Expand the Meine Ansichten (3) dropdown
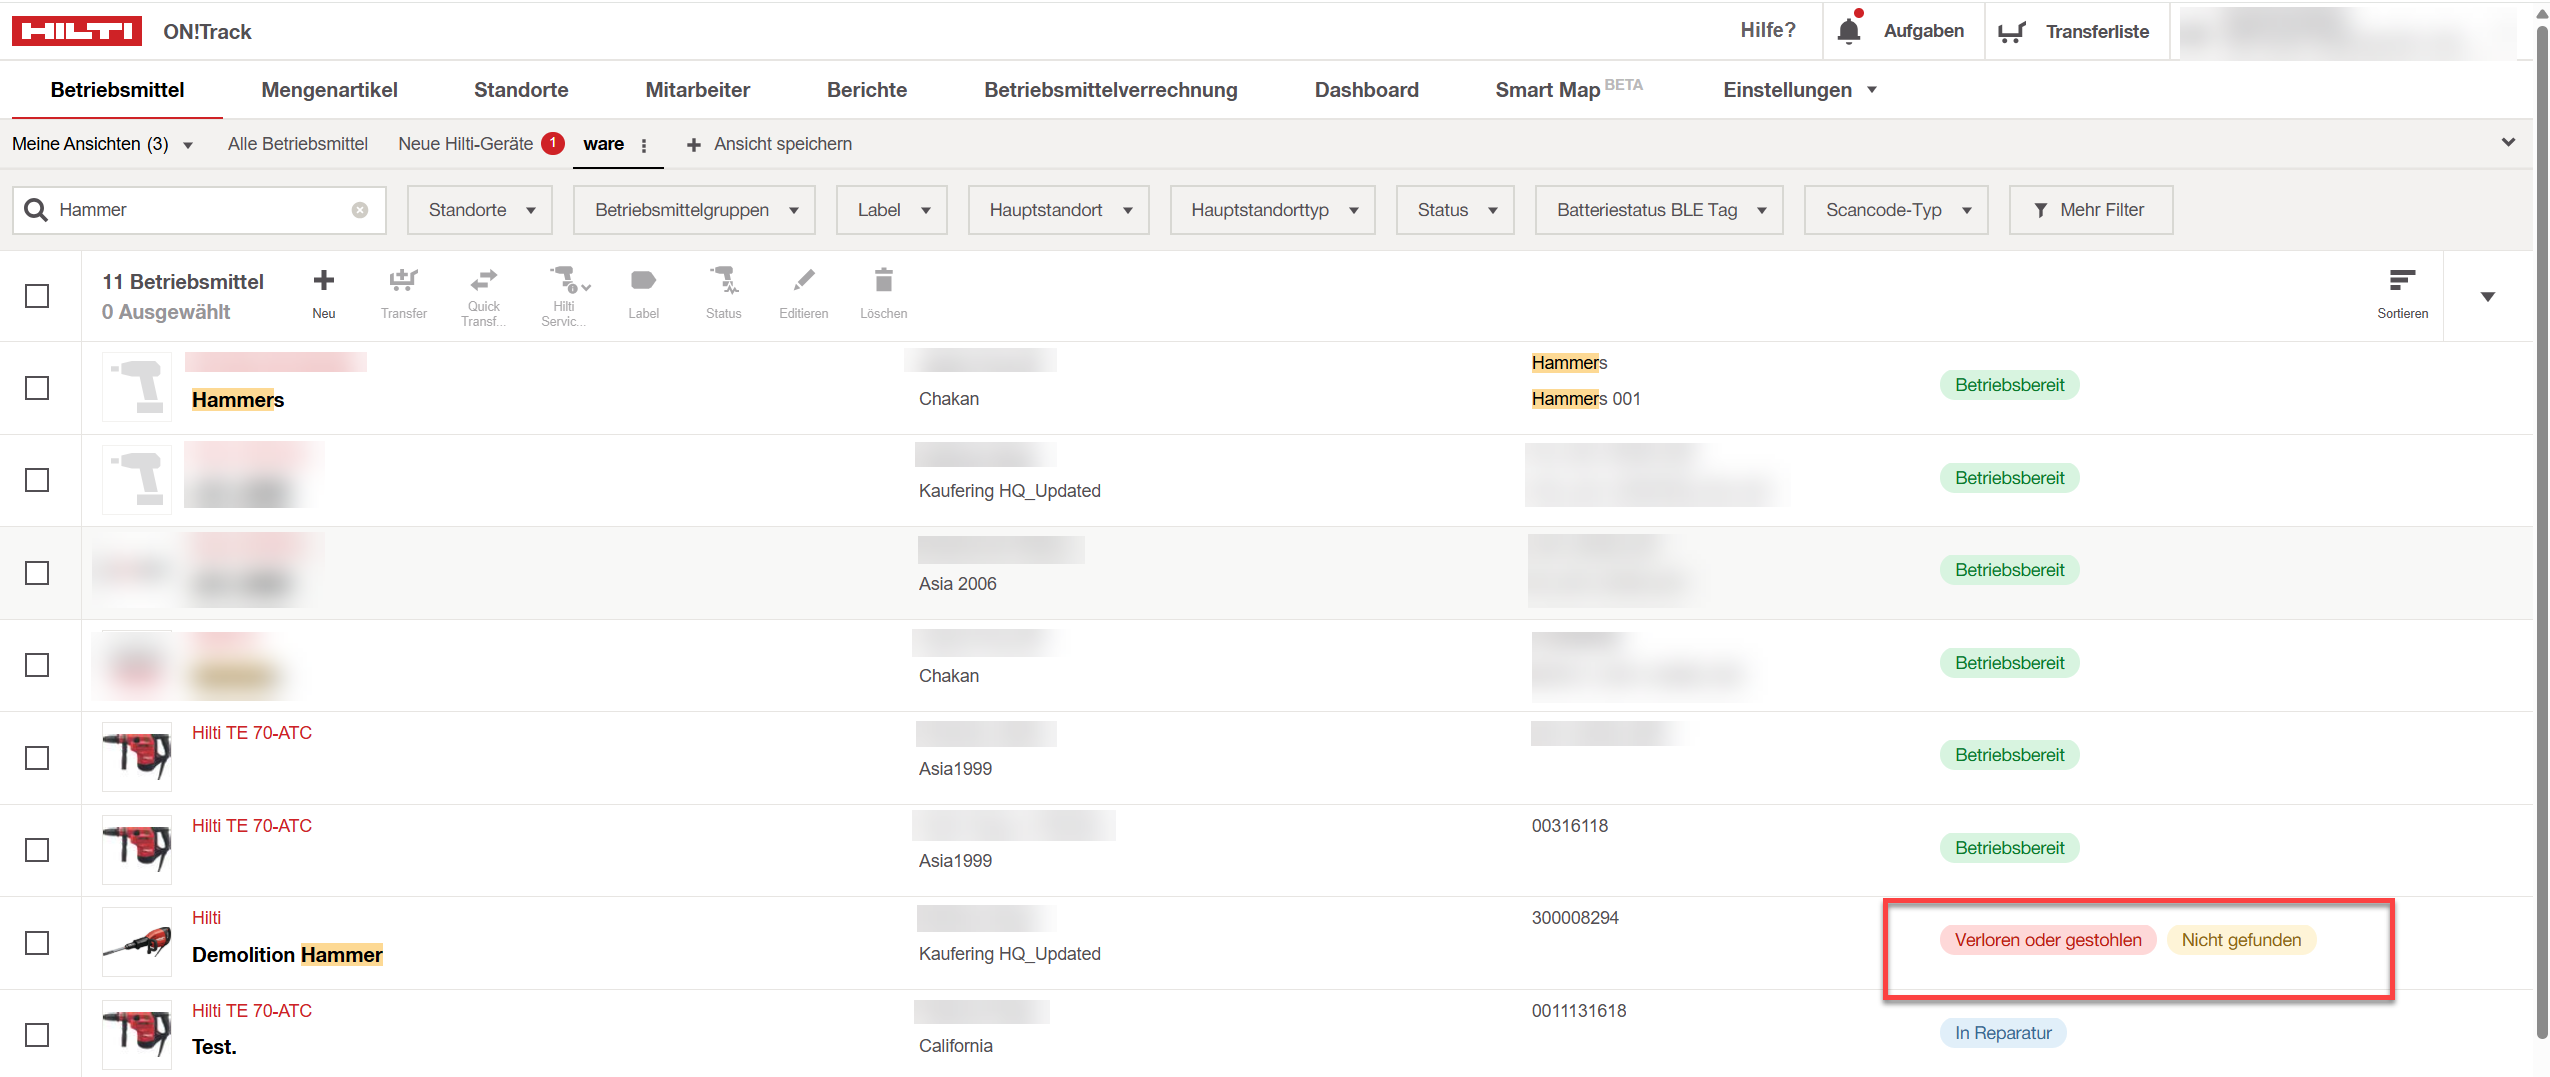This screenshot has width=2550, height=1077. click(x=102, y=144)
